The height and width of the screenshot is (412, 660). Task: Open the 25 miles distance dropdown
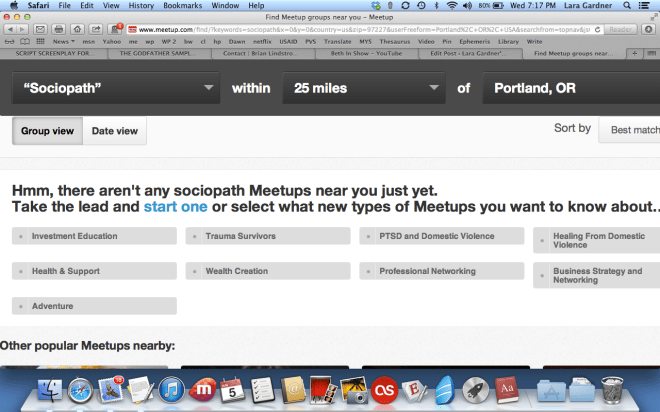(x=366, y=88)
